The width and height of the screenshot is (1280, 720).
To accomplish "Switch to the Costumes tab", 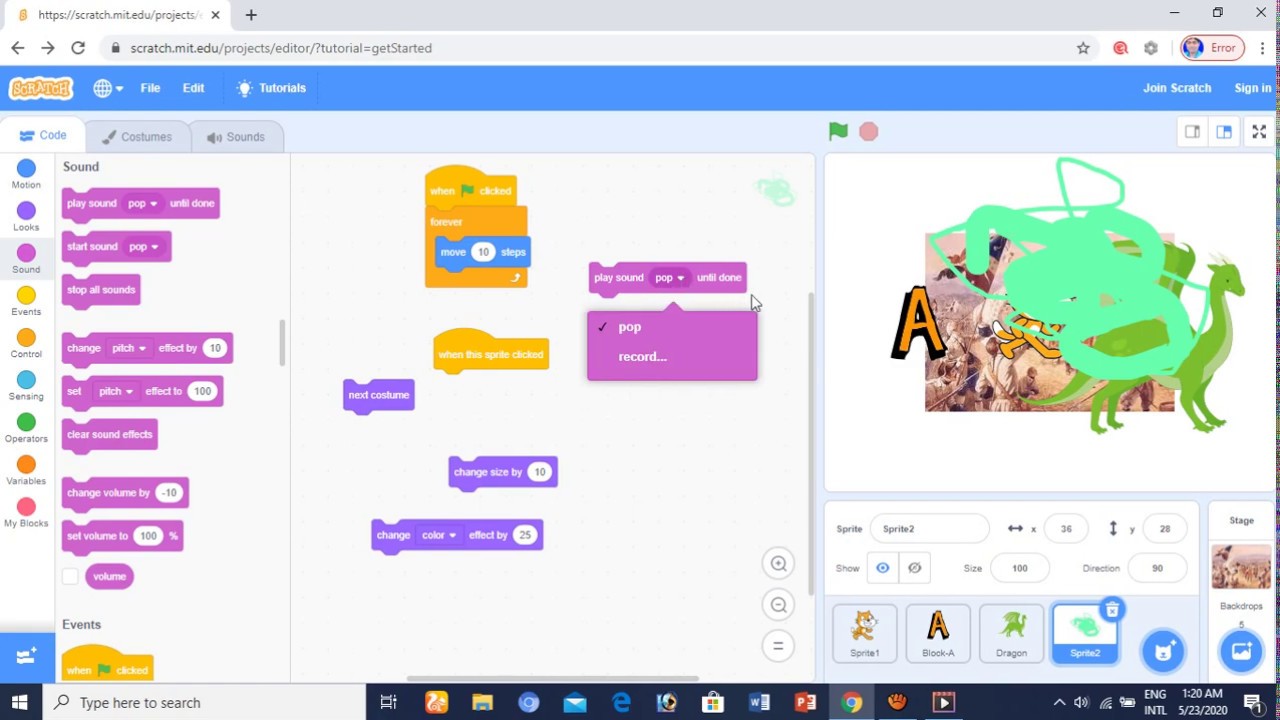I will pyautogui.click(x=136, y=137).
